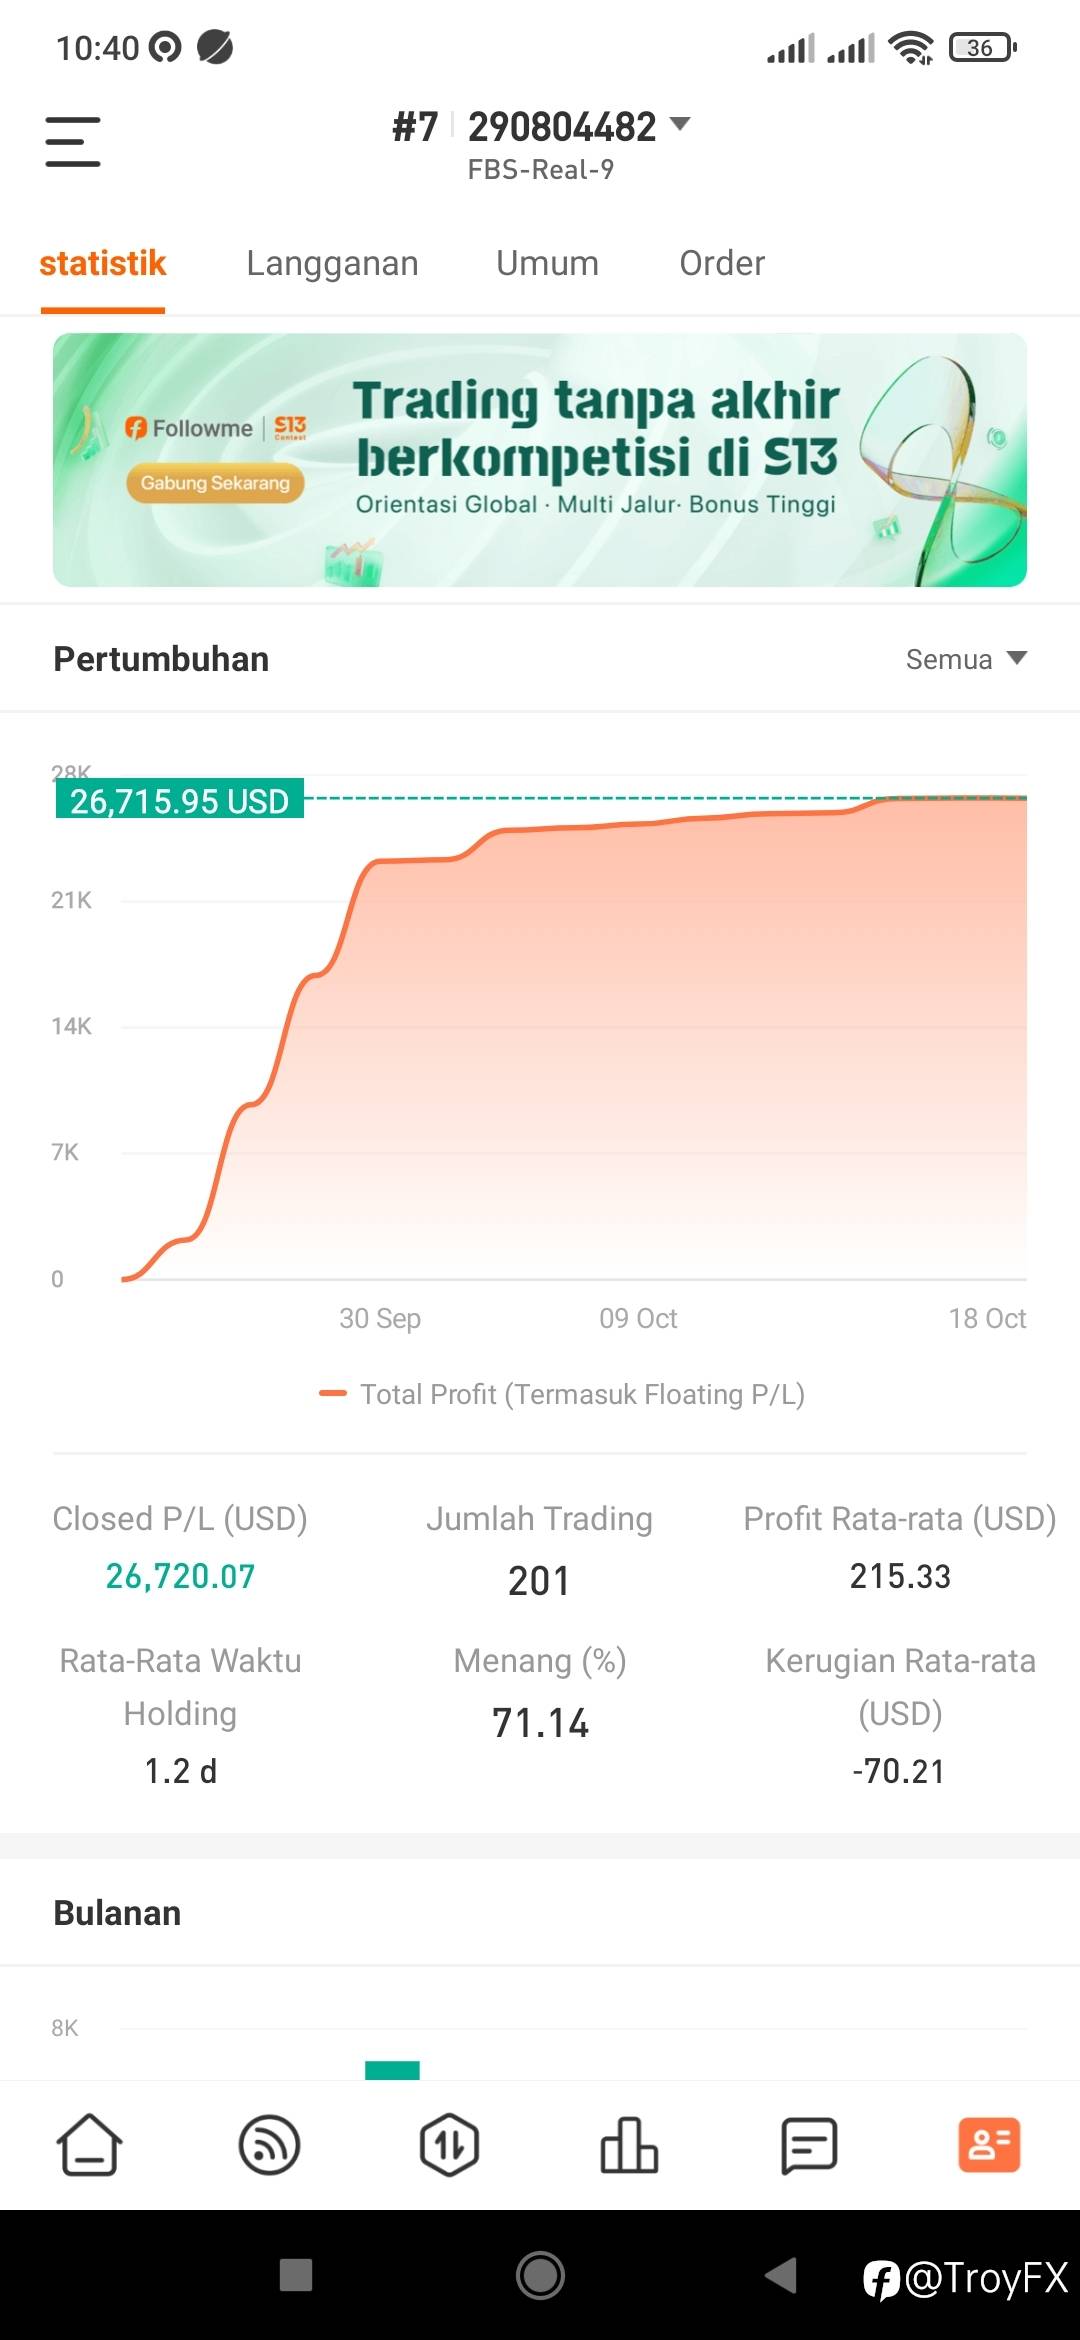
Task: Open the trade arrows hexagon icon
Action: coord(449,2145)
